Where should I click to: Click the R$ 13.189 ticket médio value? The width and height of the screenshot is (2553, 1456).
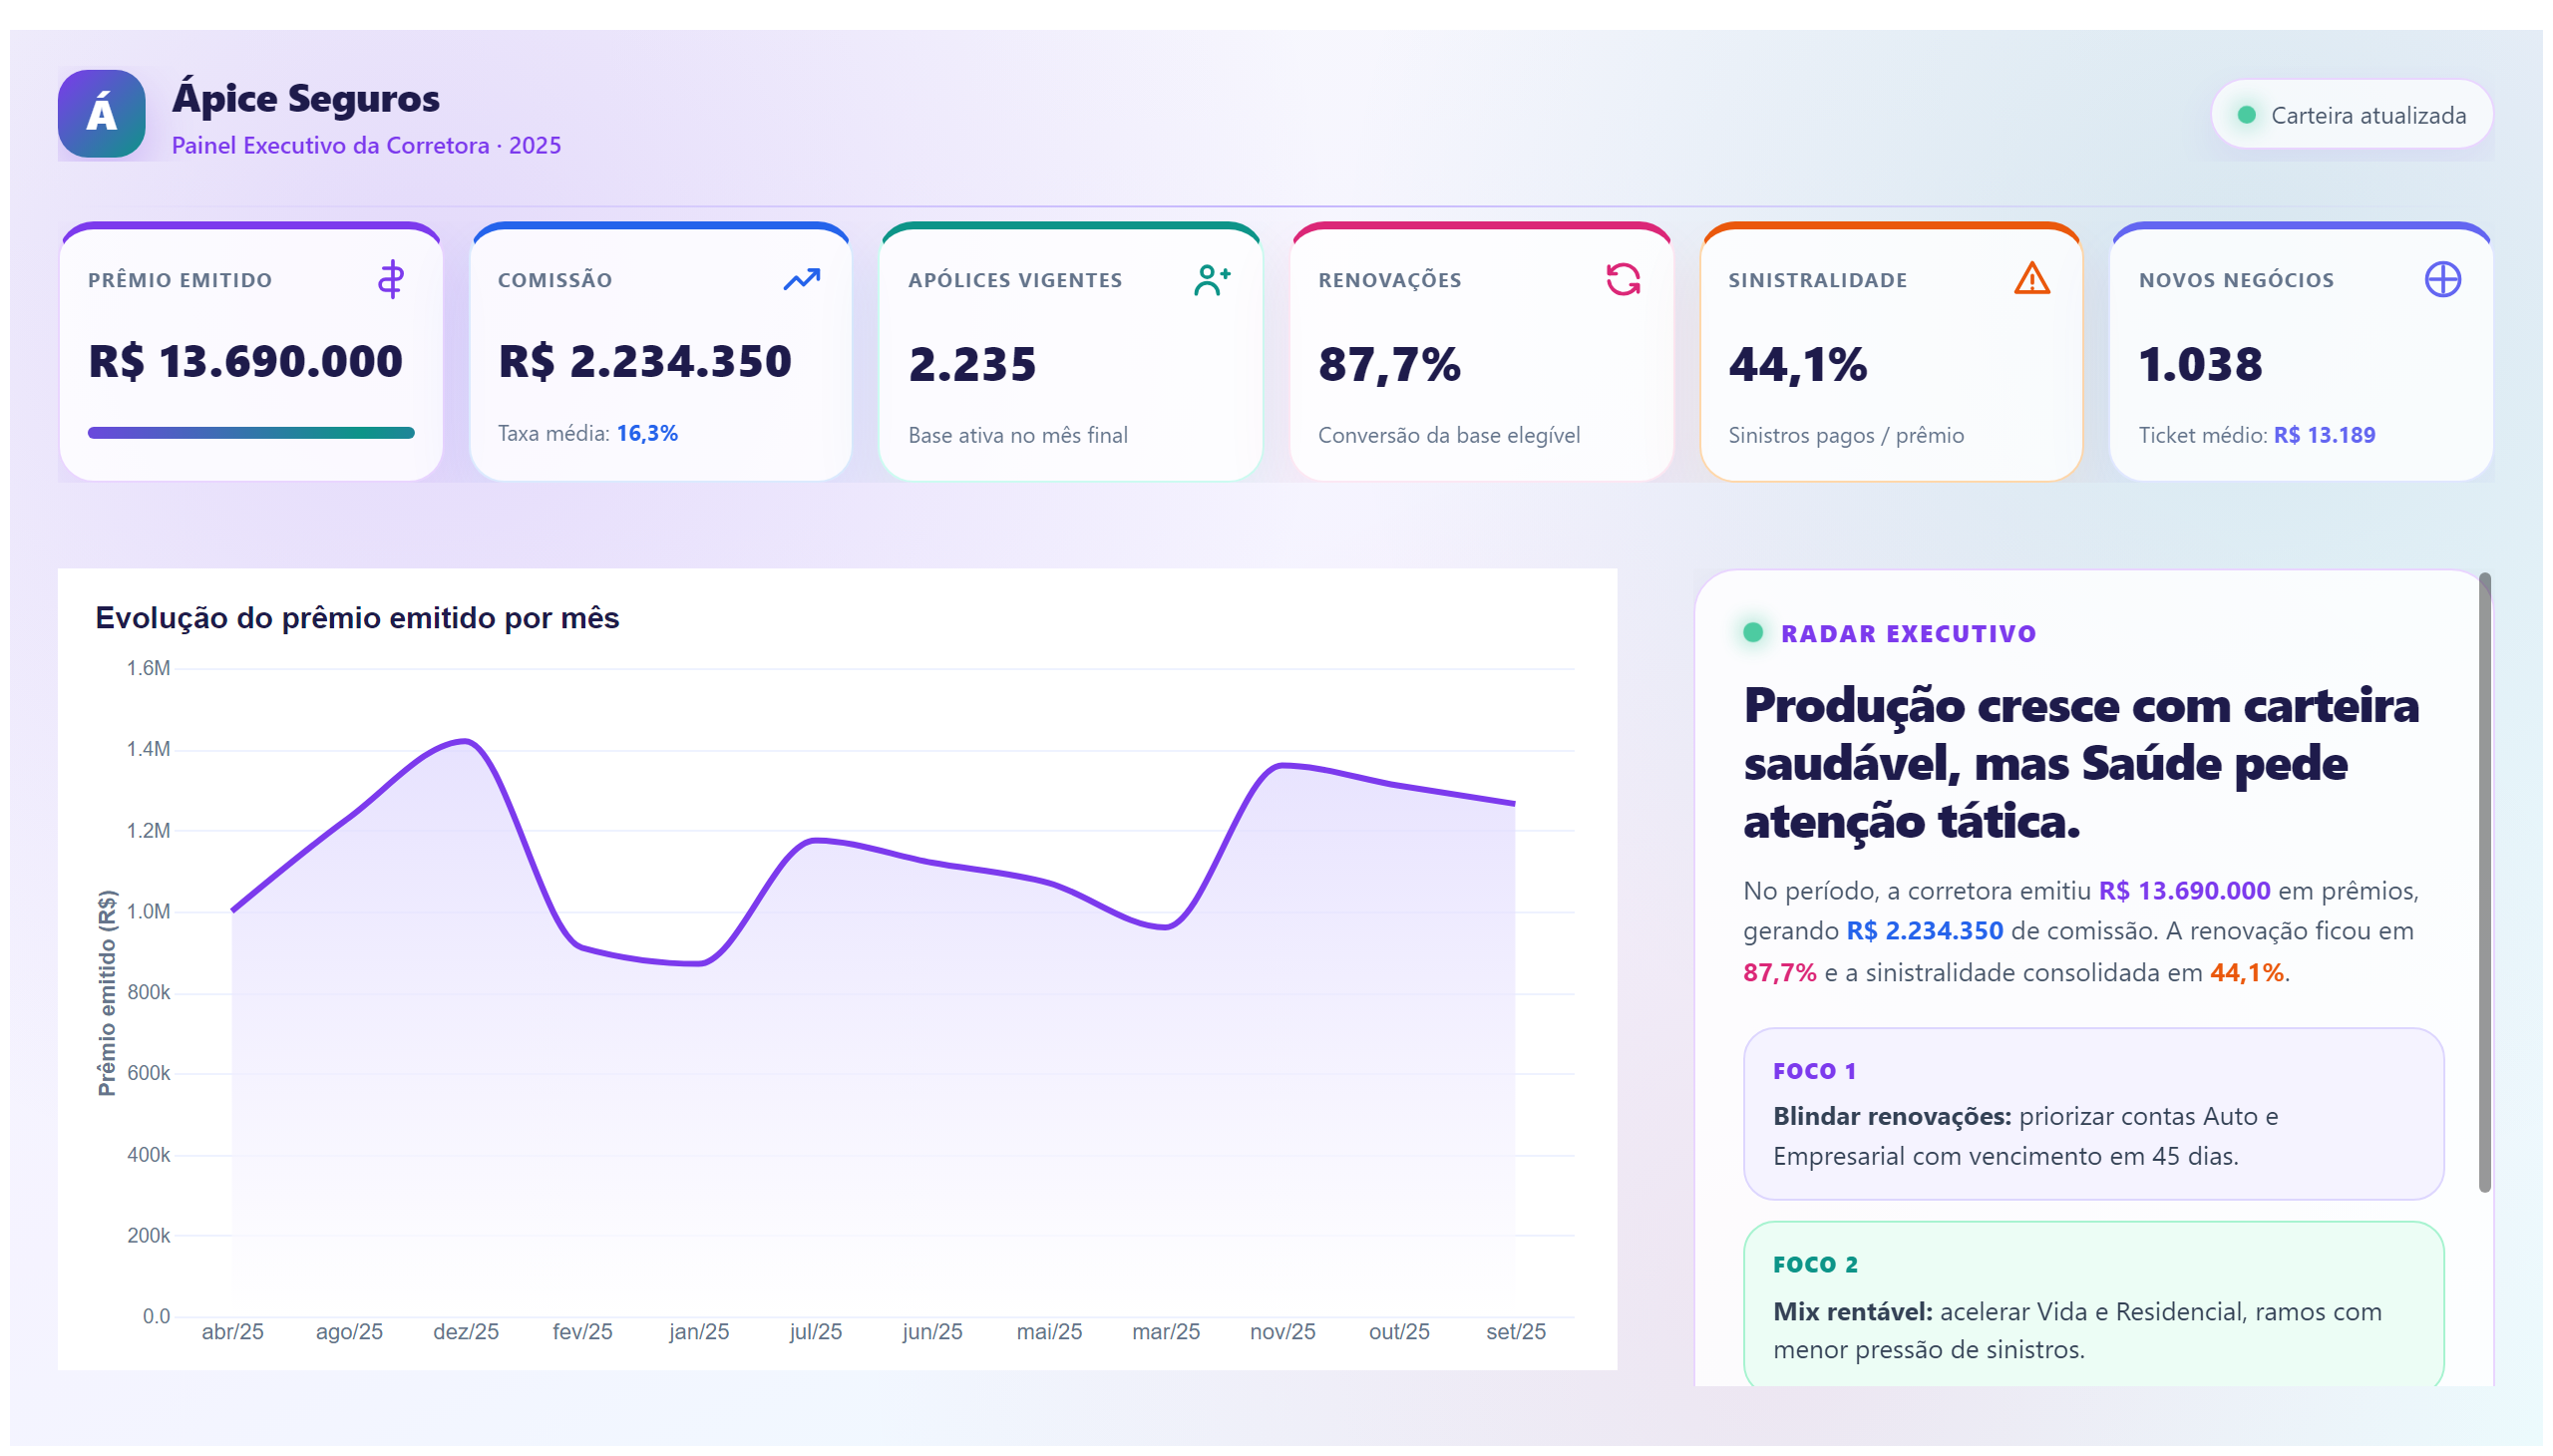[x=2324, y=435]
